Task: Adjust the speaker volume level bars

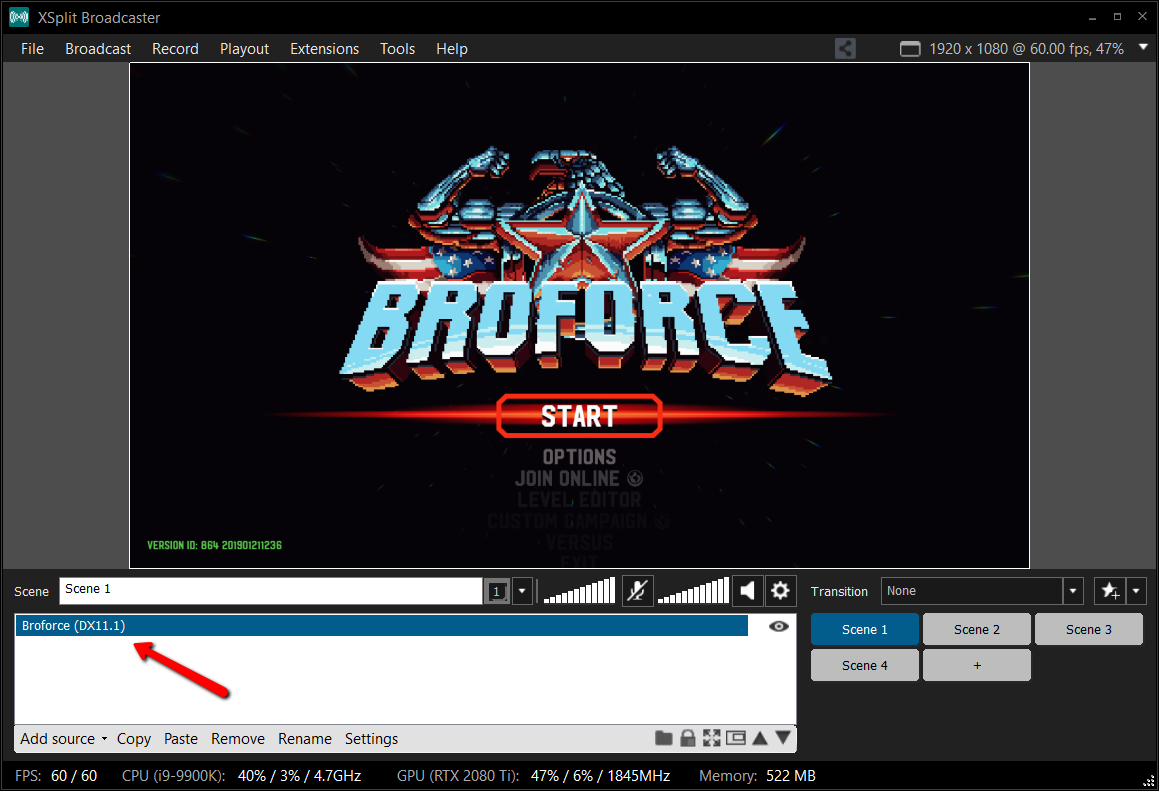Action: (693, 591)
